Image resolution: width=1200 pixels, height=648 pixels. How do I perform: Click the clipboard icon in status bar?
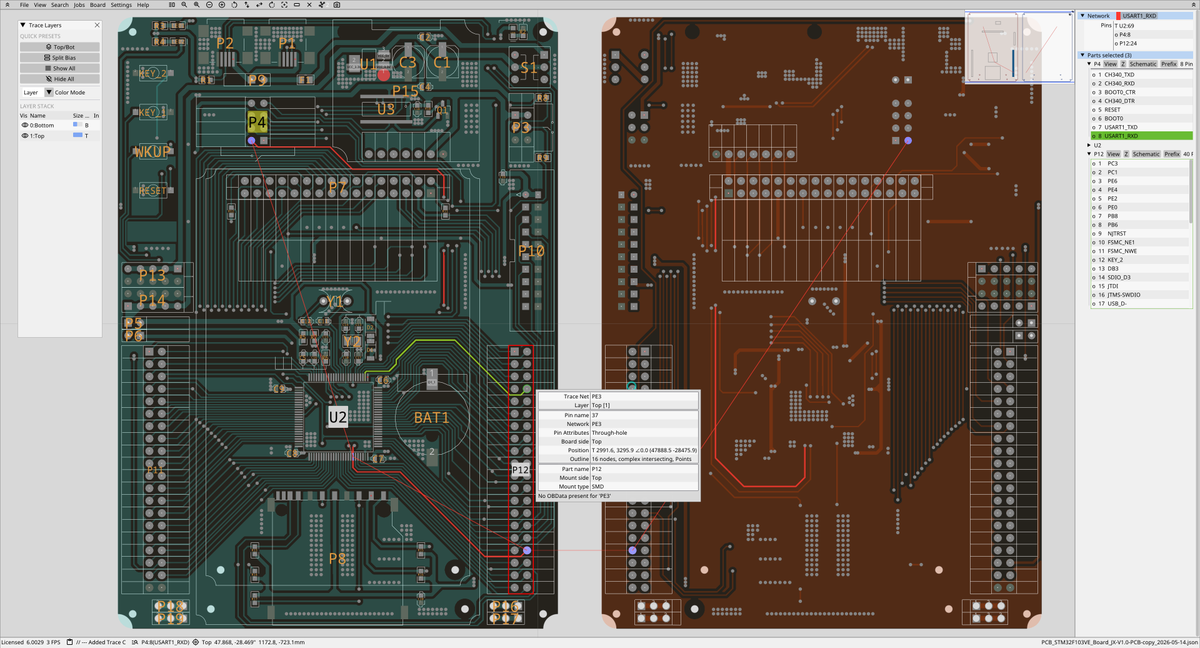pyautogui.click(x=69, y=642)
